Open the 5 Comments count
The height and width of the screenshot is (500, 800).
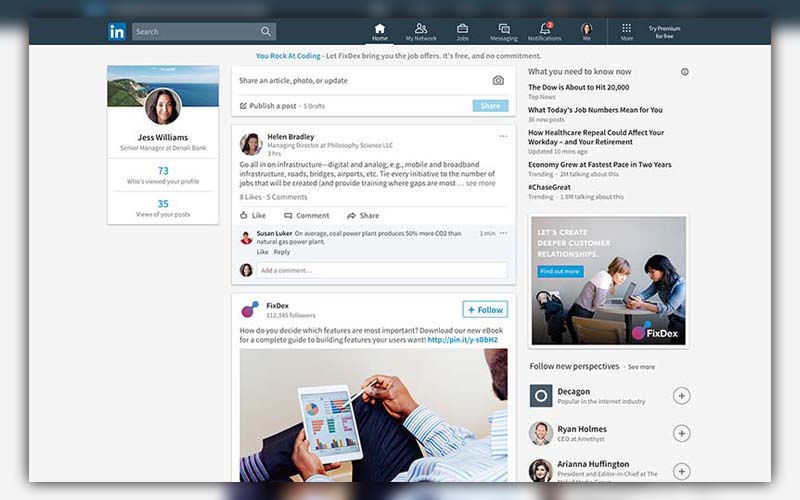pyautogui.click(x=287, y=197)
